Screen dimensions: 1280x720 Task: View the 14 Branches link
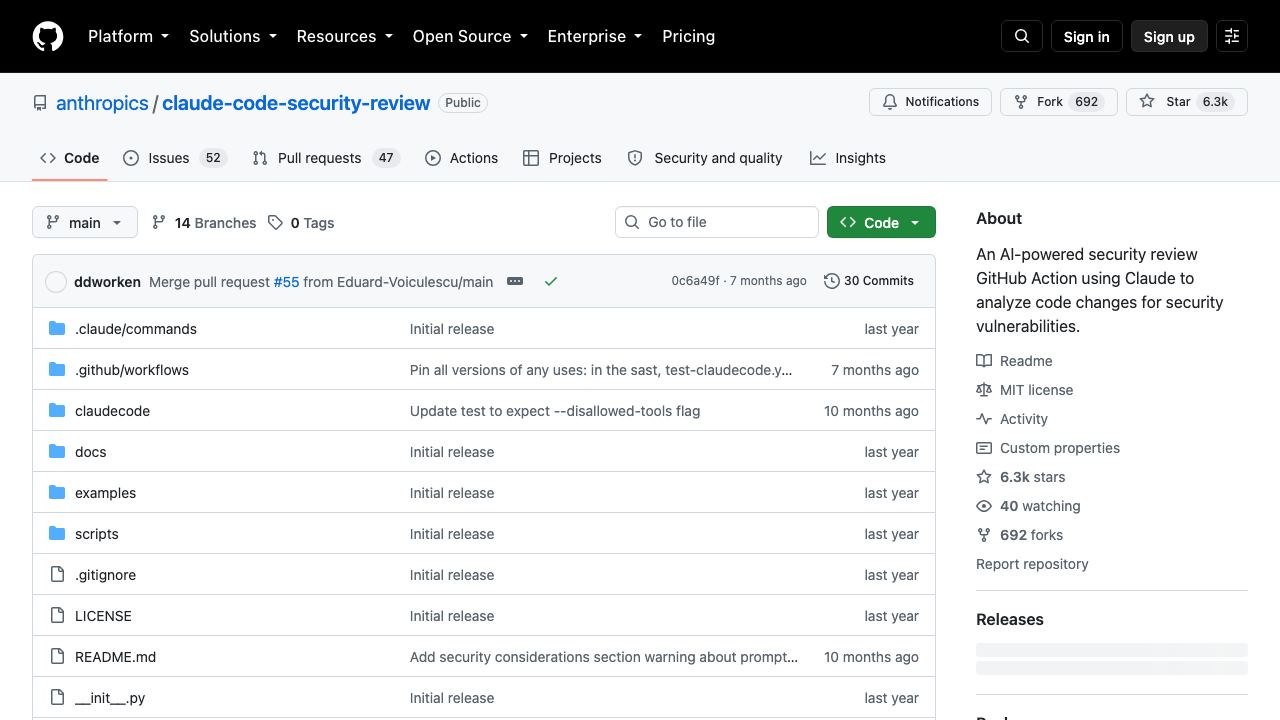coord(204,222)
